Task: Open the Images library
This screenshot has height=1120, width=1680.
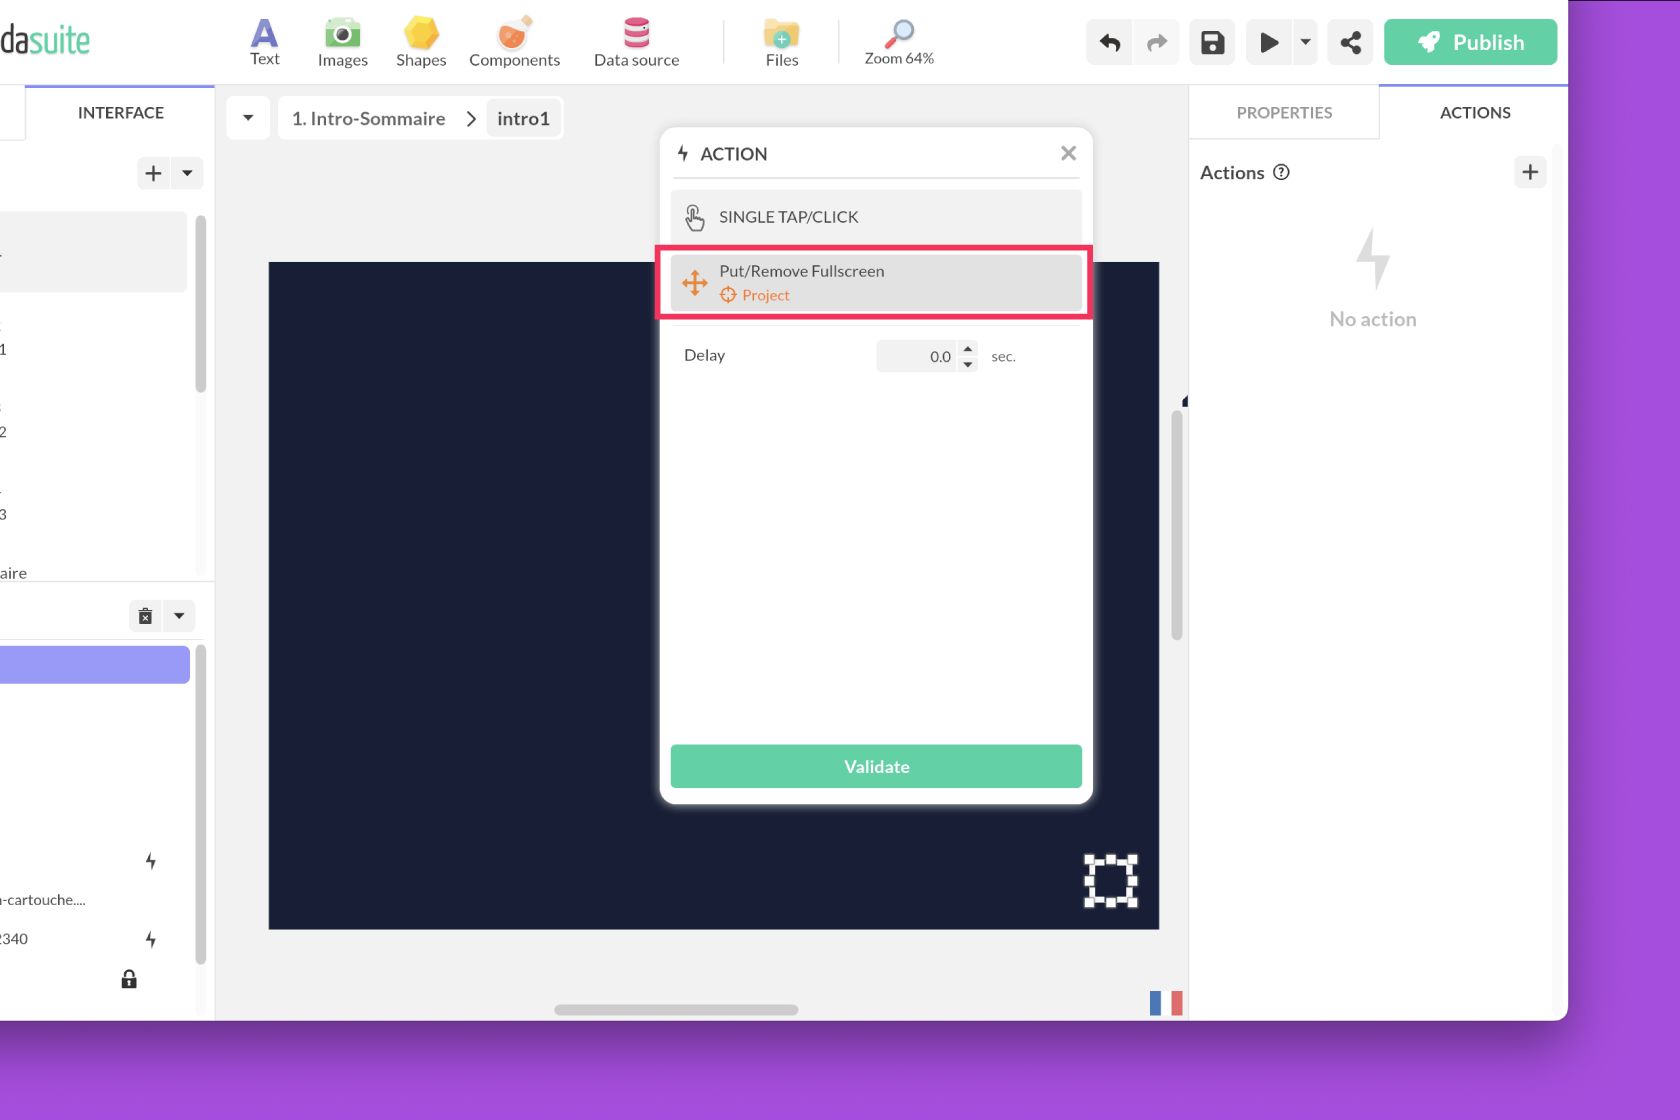Action: click(x=342, y=42)
